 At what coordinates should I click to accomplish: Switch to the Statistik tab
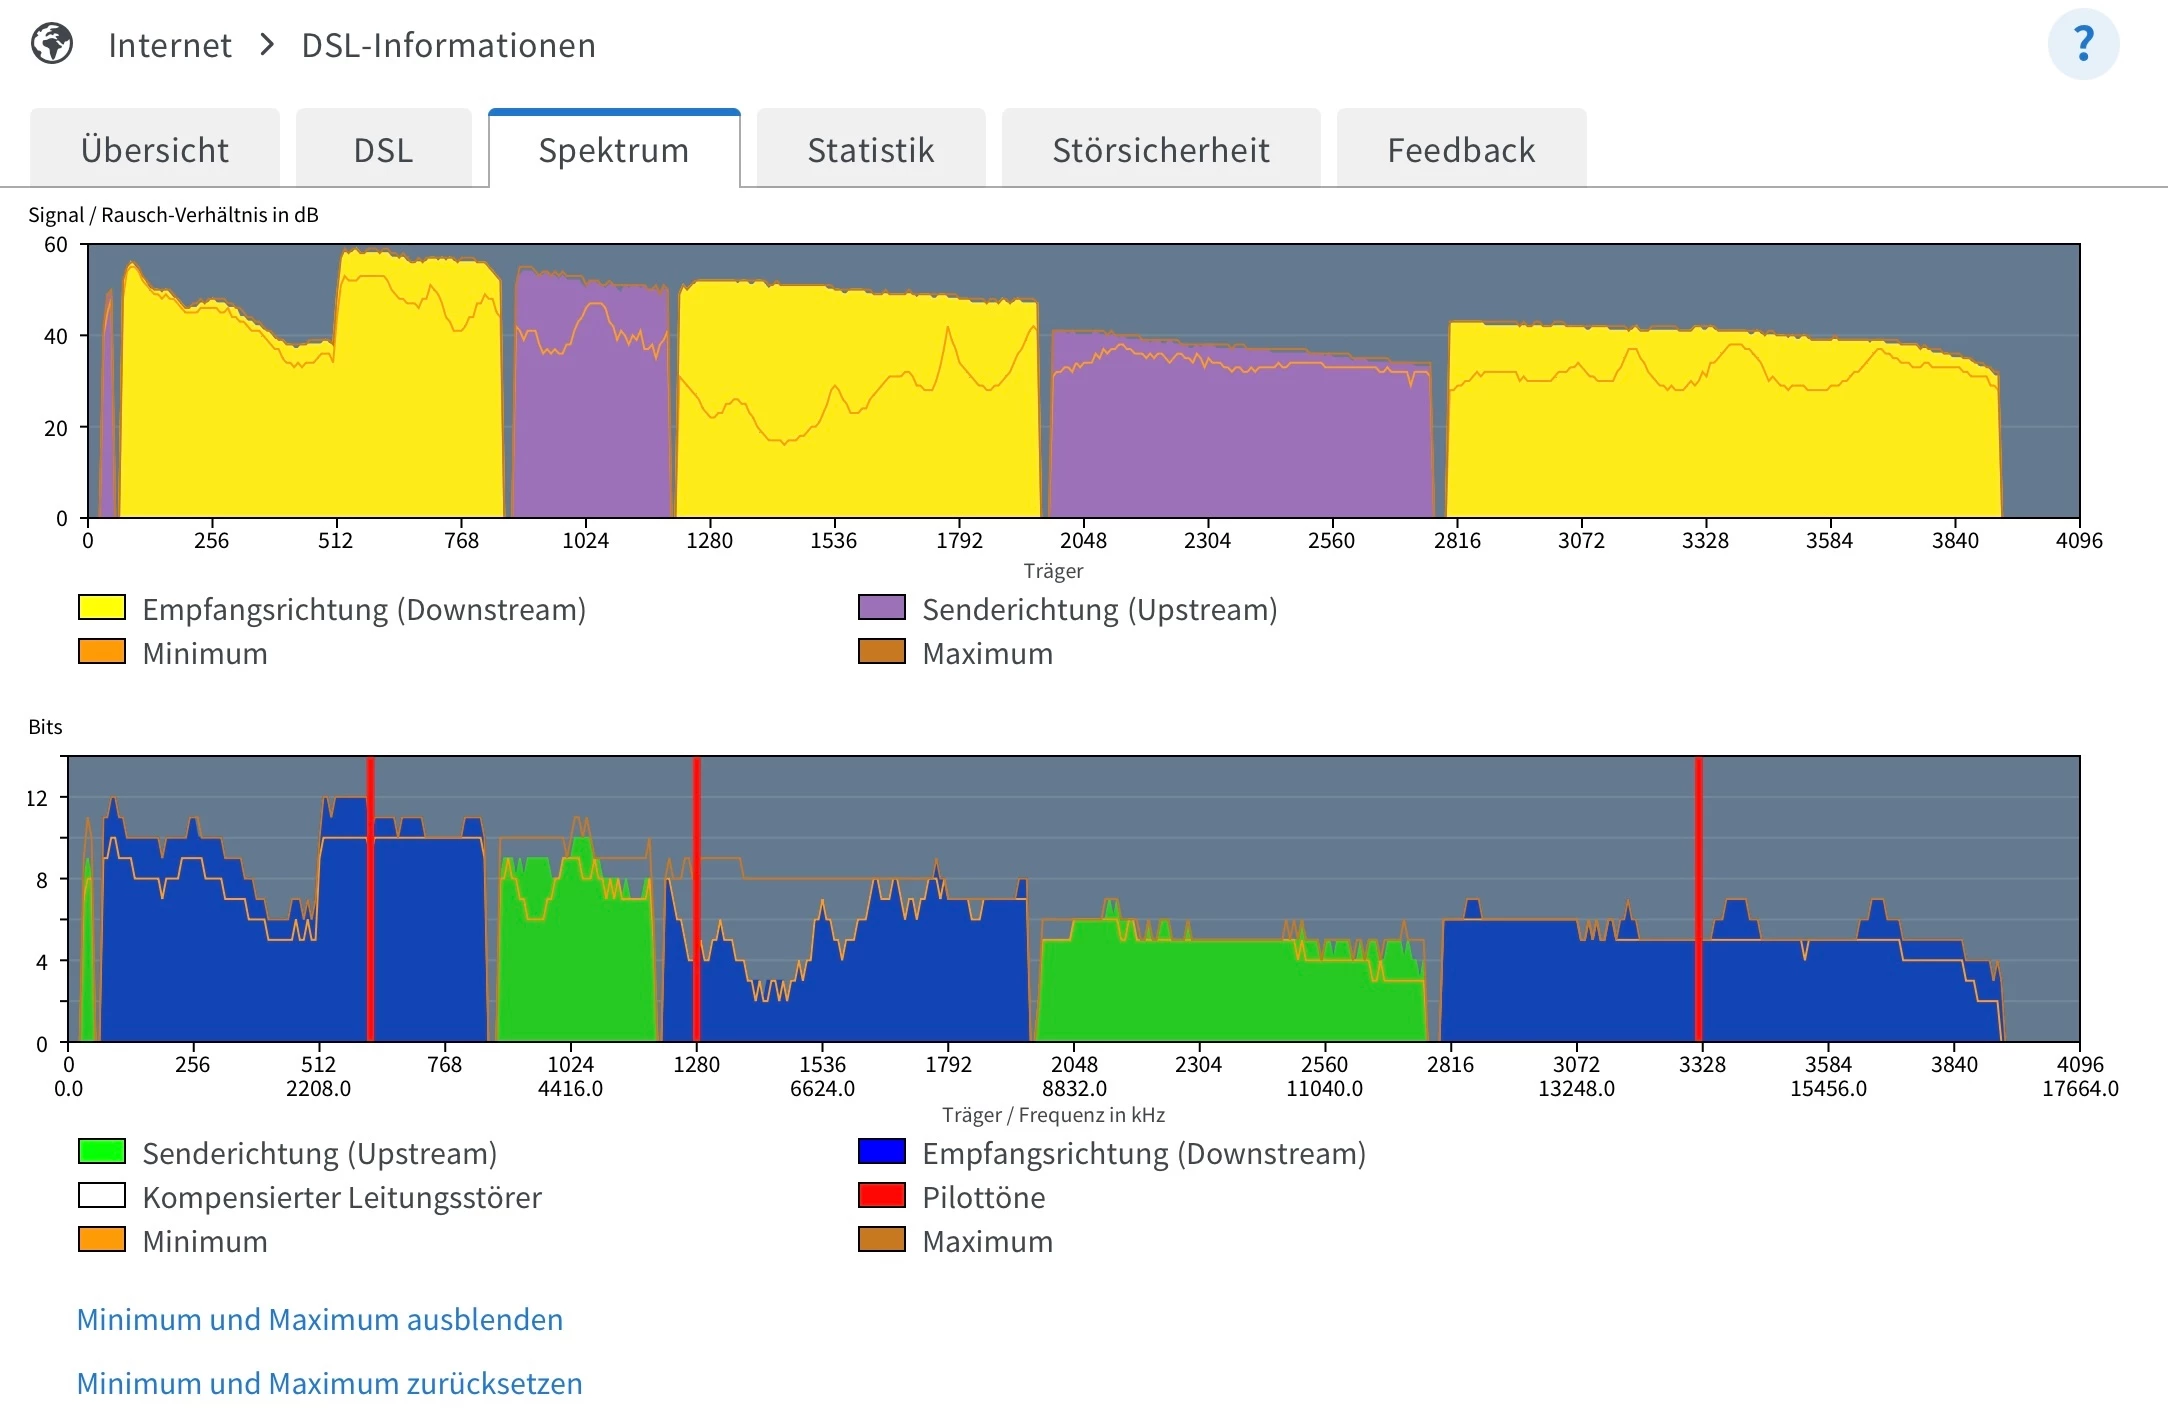pyautogui.click(x=870, y=150)
